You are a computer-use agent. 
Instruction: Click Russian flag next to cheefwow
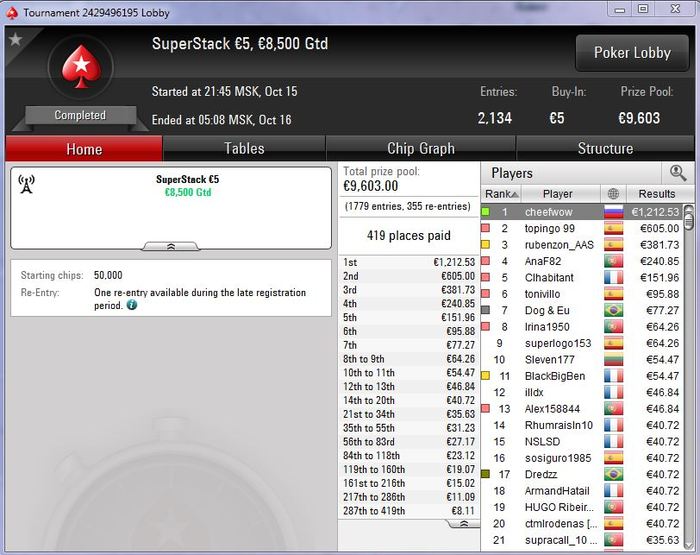[613, 212]
